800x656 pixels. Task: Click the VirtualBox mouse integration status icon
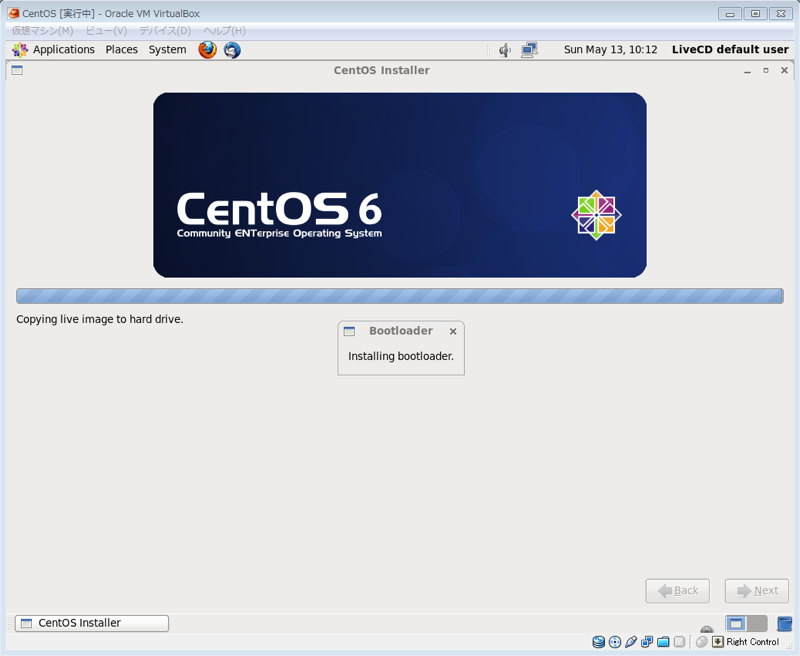click(702, 642)
